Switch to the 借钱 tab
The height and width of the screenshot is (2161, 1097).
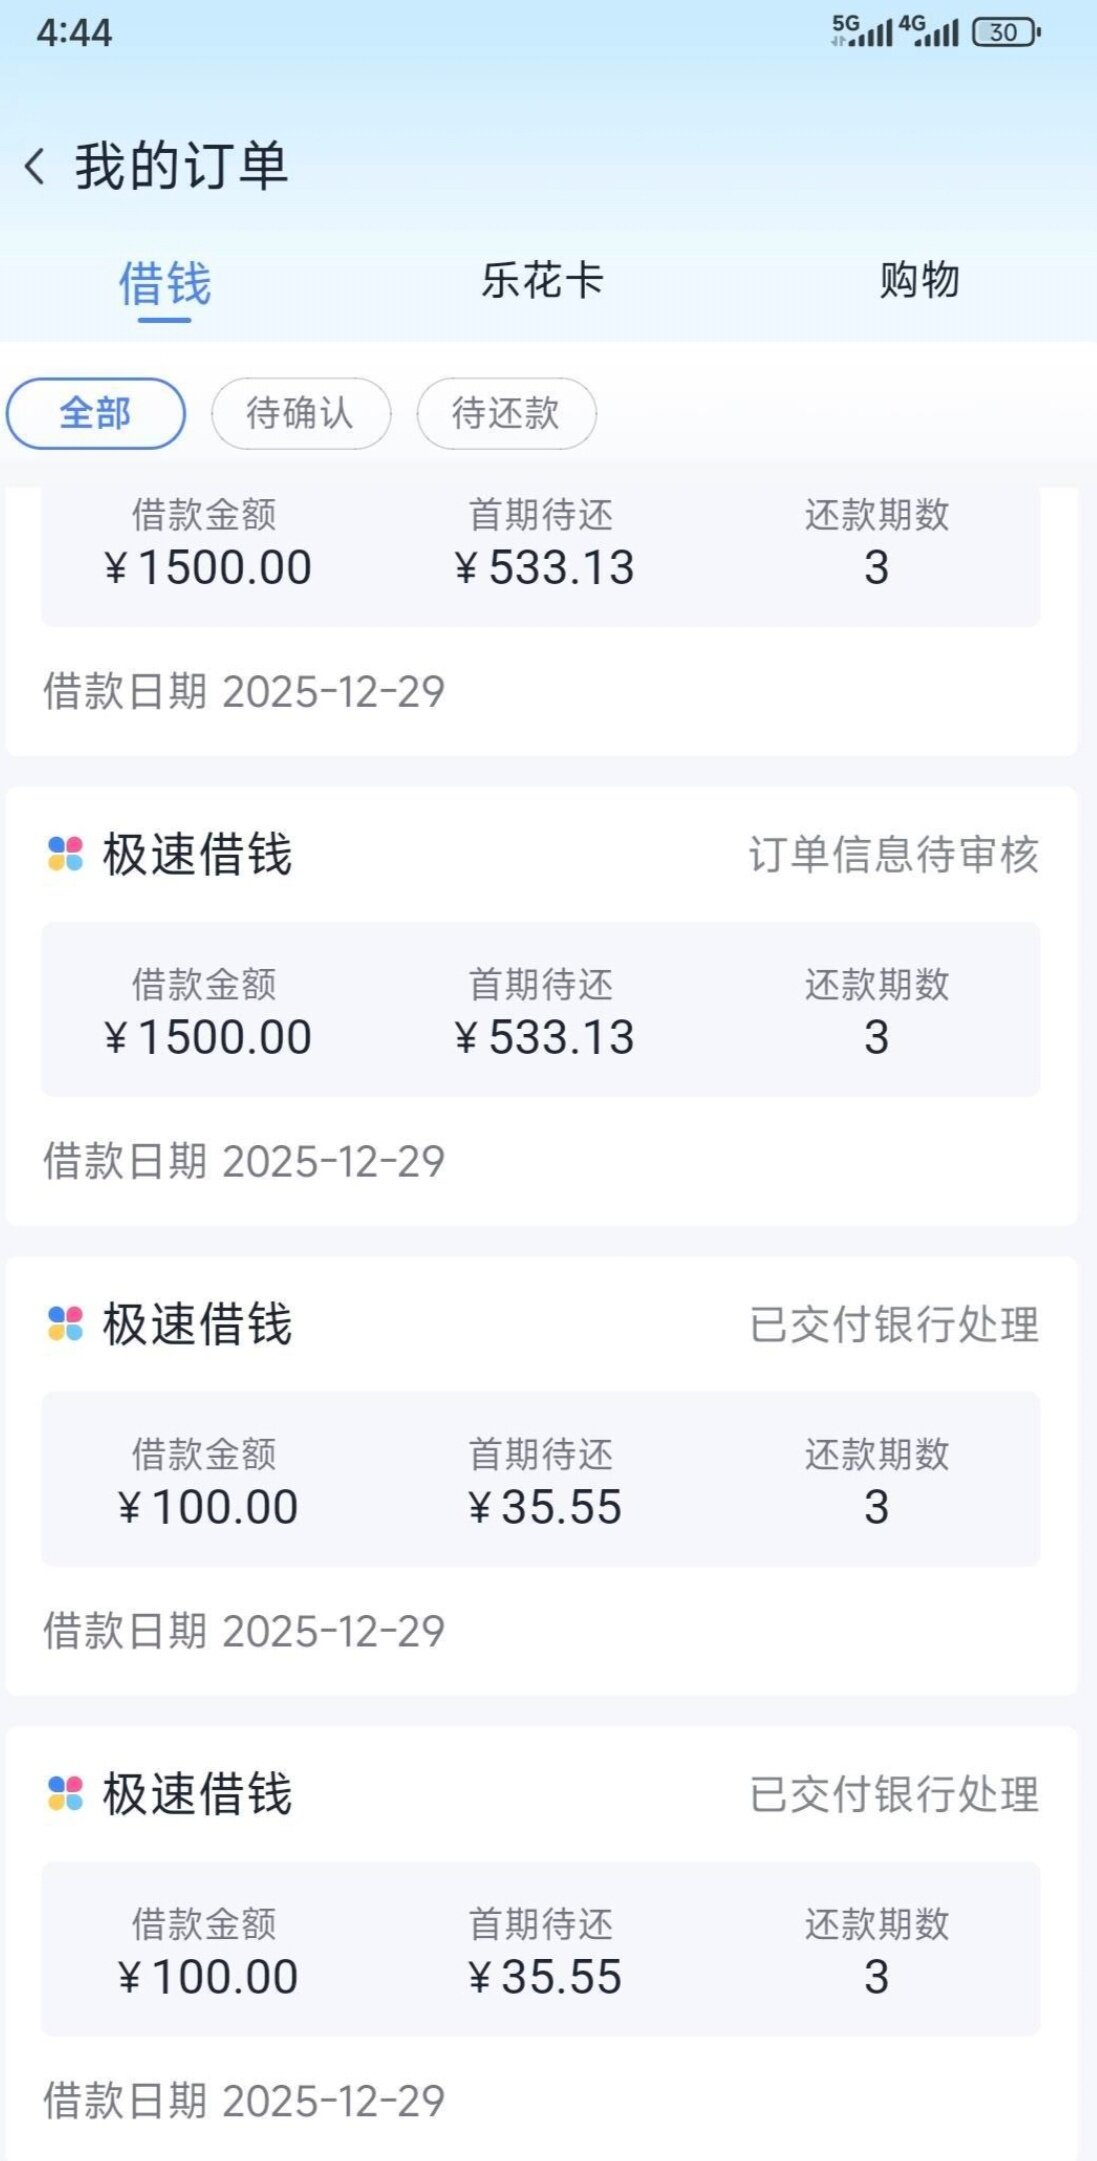[x=165, y=284]
